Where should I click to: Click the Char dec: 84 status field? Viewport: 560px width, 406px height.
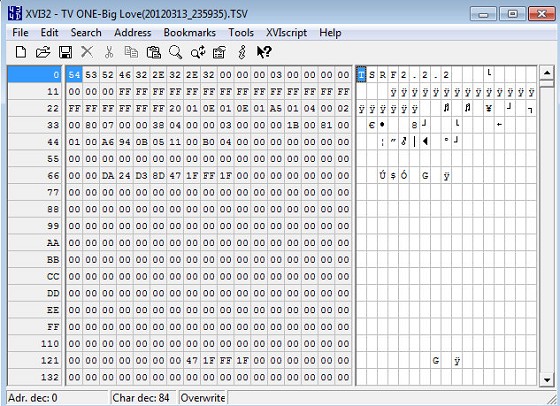144,398
